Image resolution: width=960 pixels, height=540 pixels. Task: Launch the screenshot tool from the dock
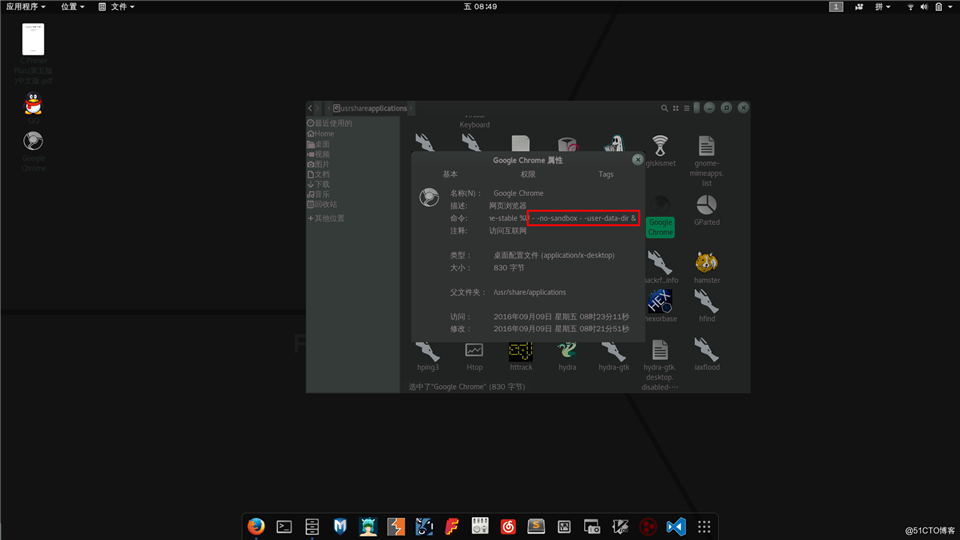click(592, 527)
